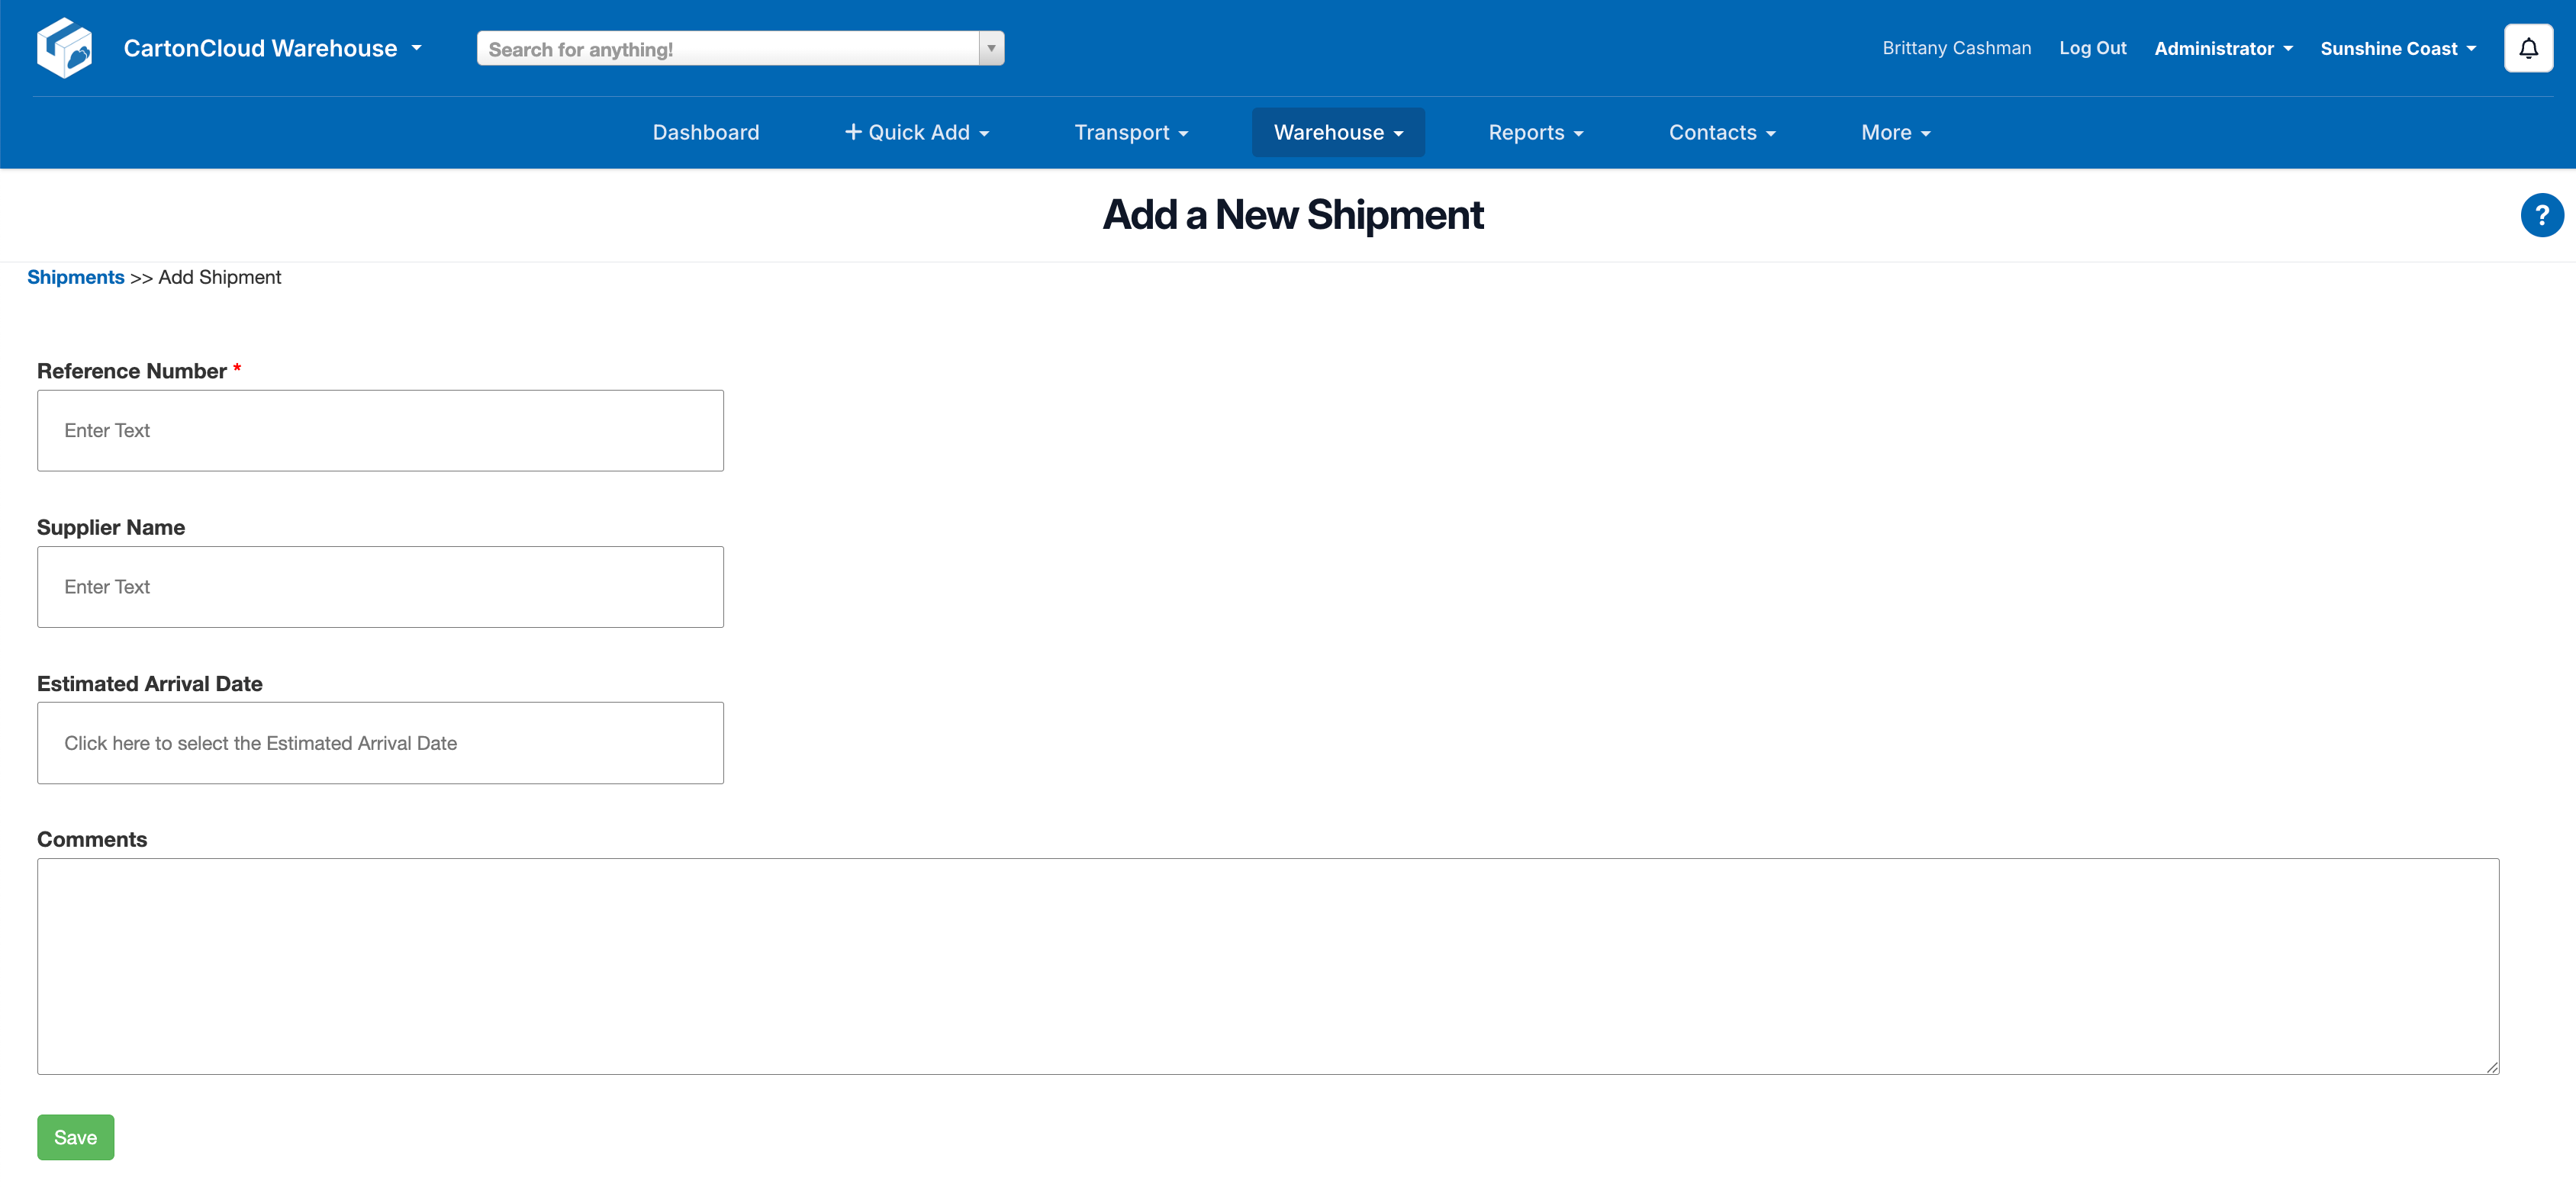The width and height of the screenshot is (2576, 1187).
Task: Expand the CartonCloud Warehouse dropdown
Action: (272, 48)
